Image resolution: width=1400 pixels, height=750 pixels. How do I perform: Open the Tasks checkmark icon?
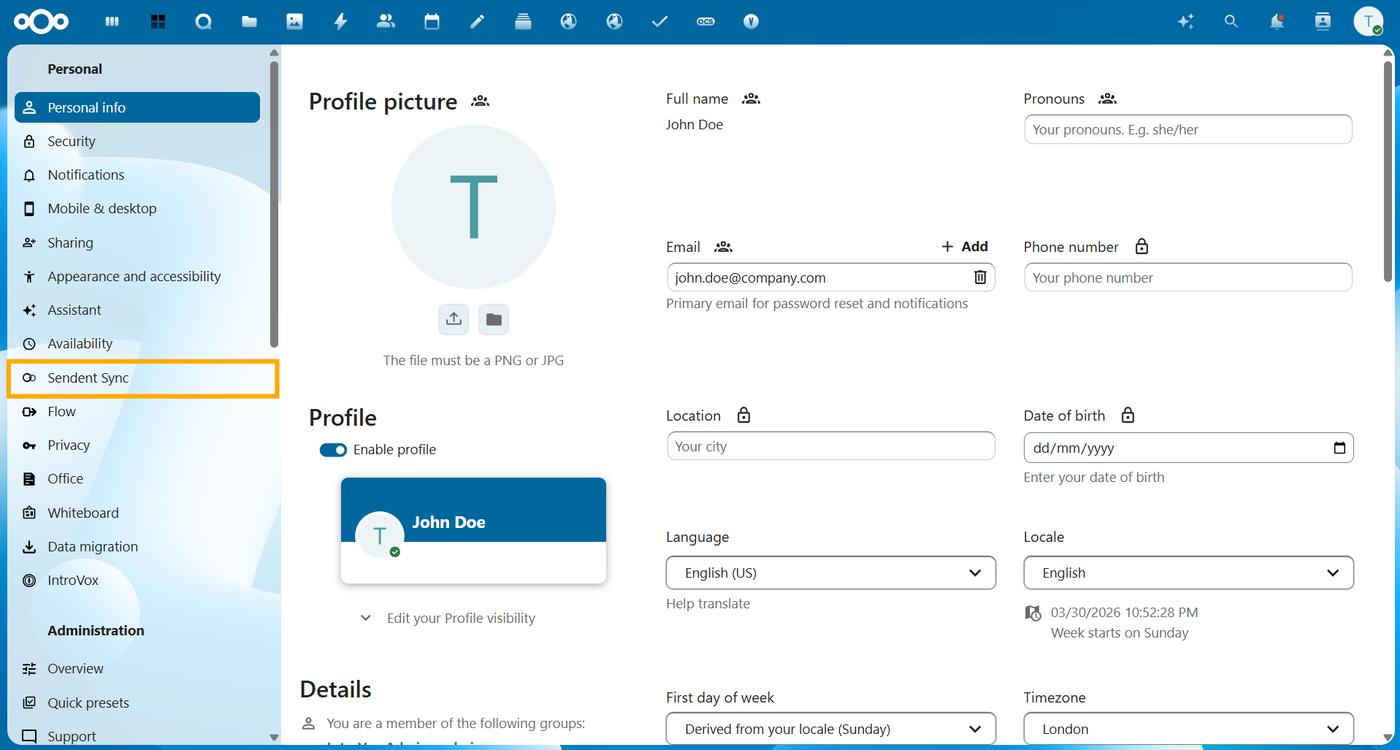click(659, 21)
